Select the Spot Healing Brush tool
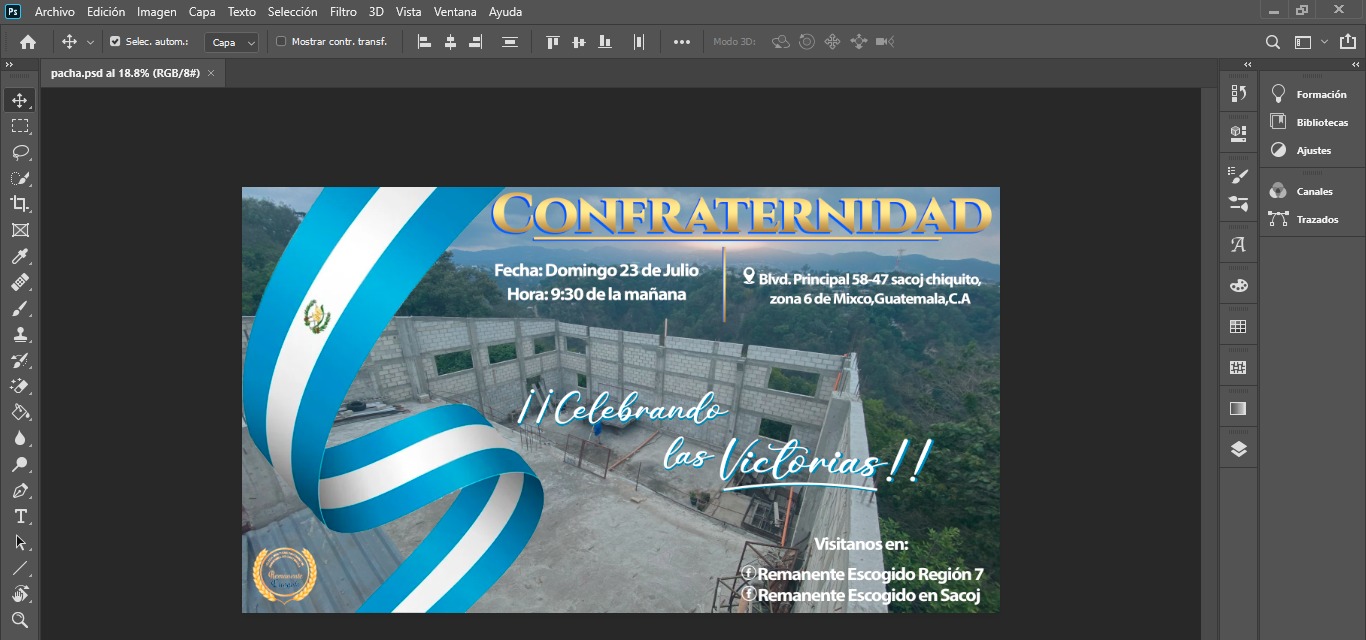This screenshot has height=640, width=1366. [x=20, y=283]
